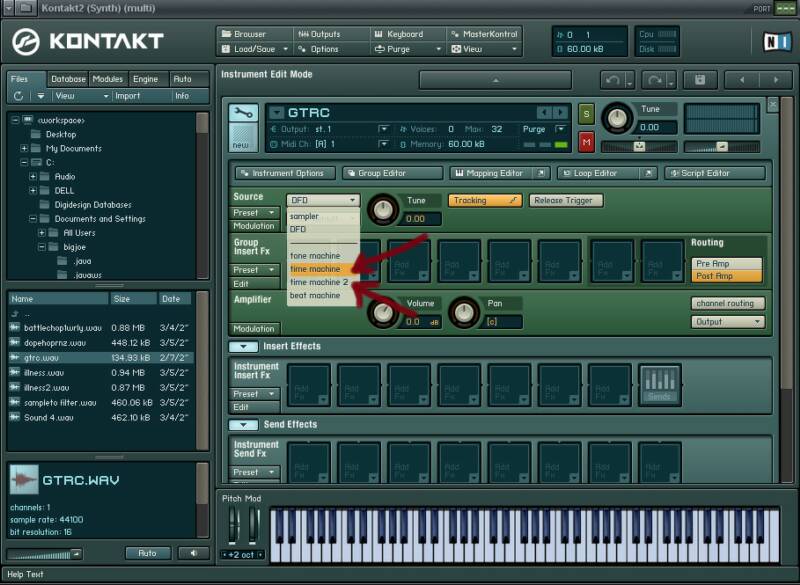Click the undo arrow icon

click(613, 80)
